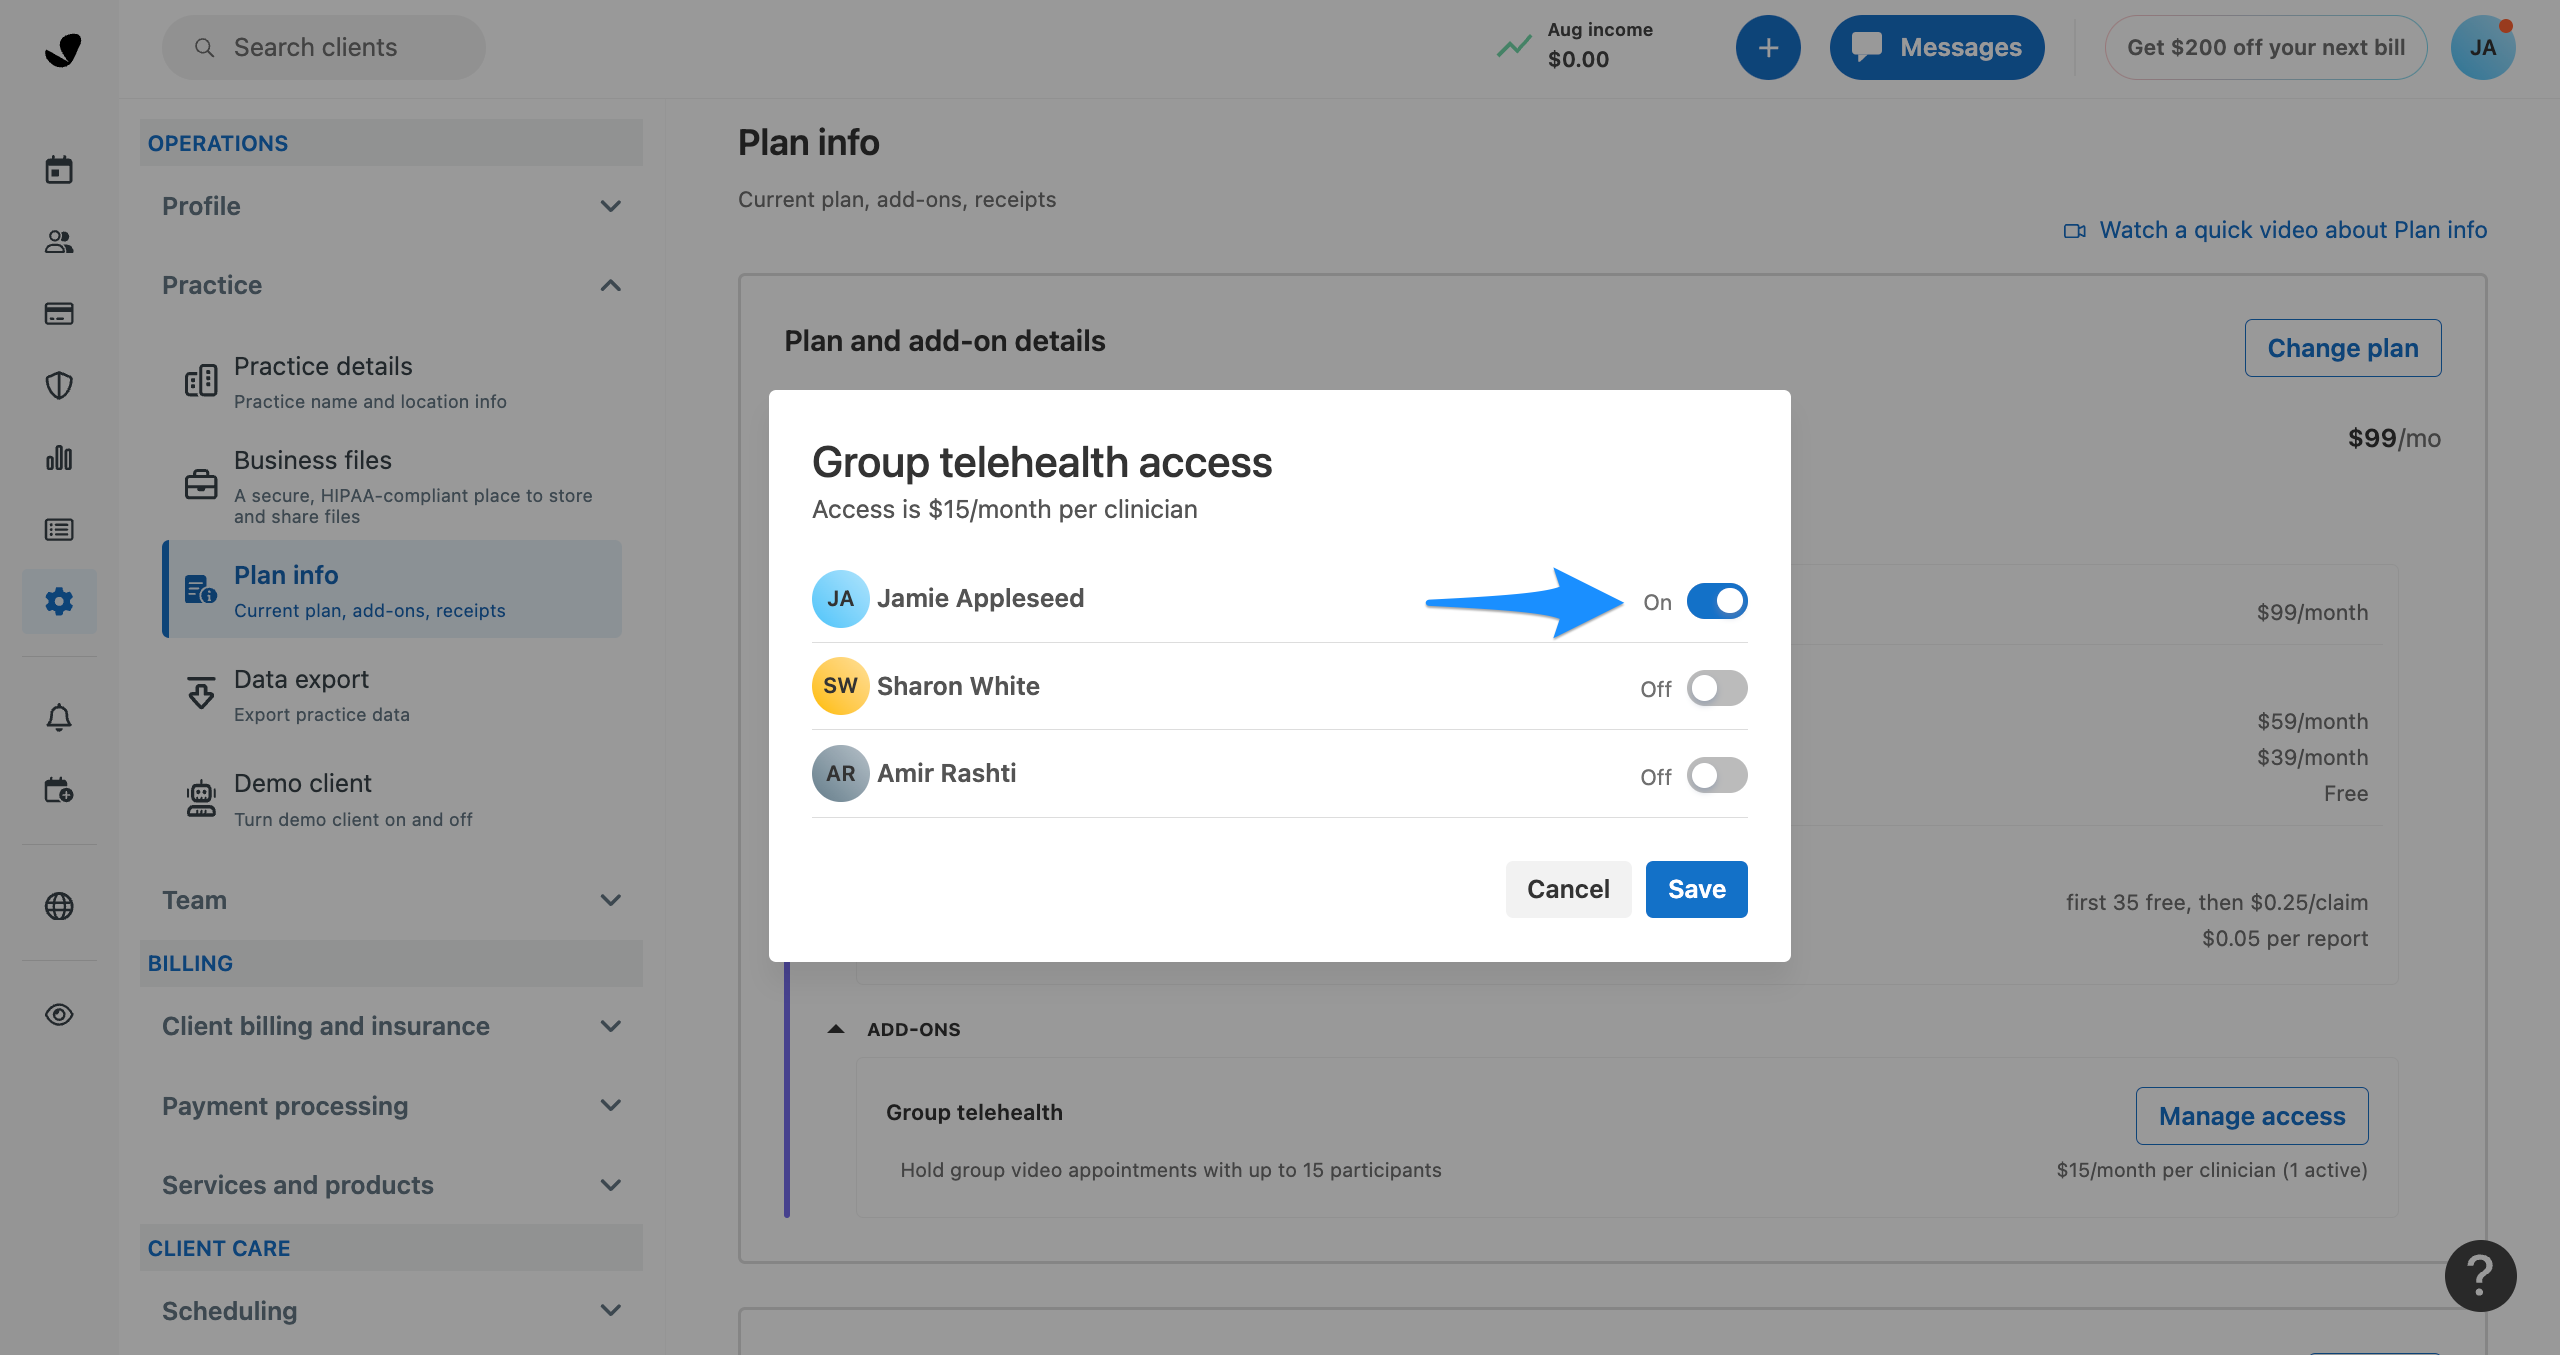This screenshot has width=2560, height=1355.
Task: Watch a quick video about Plan info
Action: click(x=2292, y=231)
